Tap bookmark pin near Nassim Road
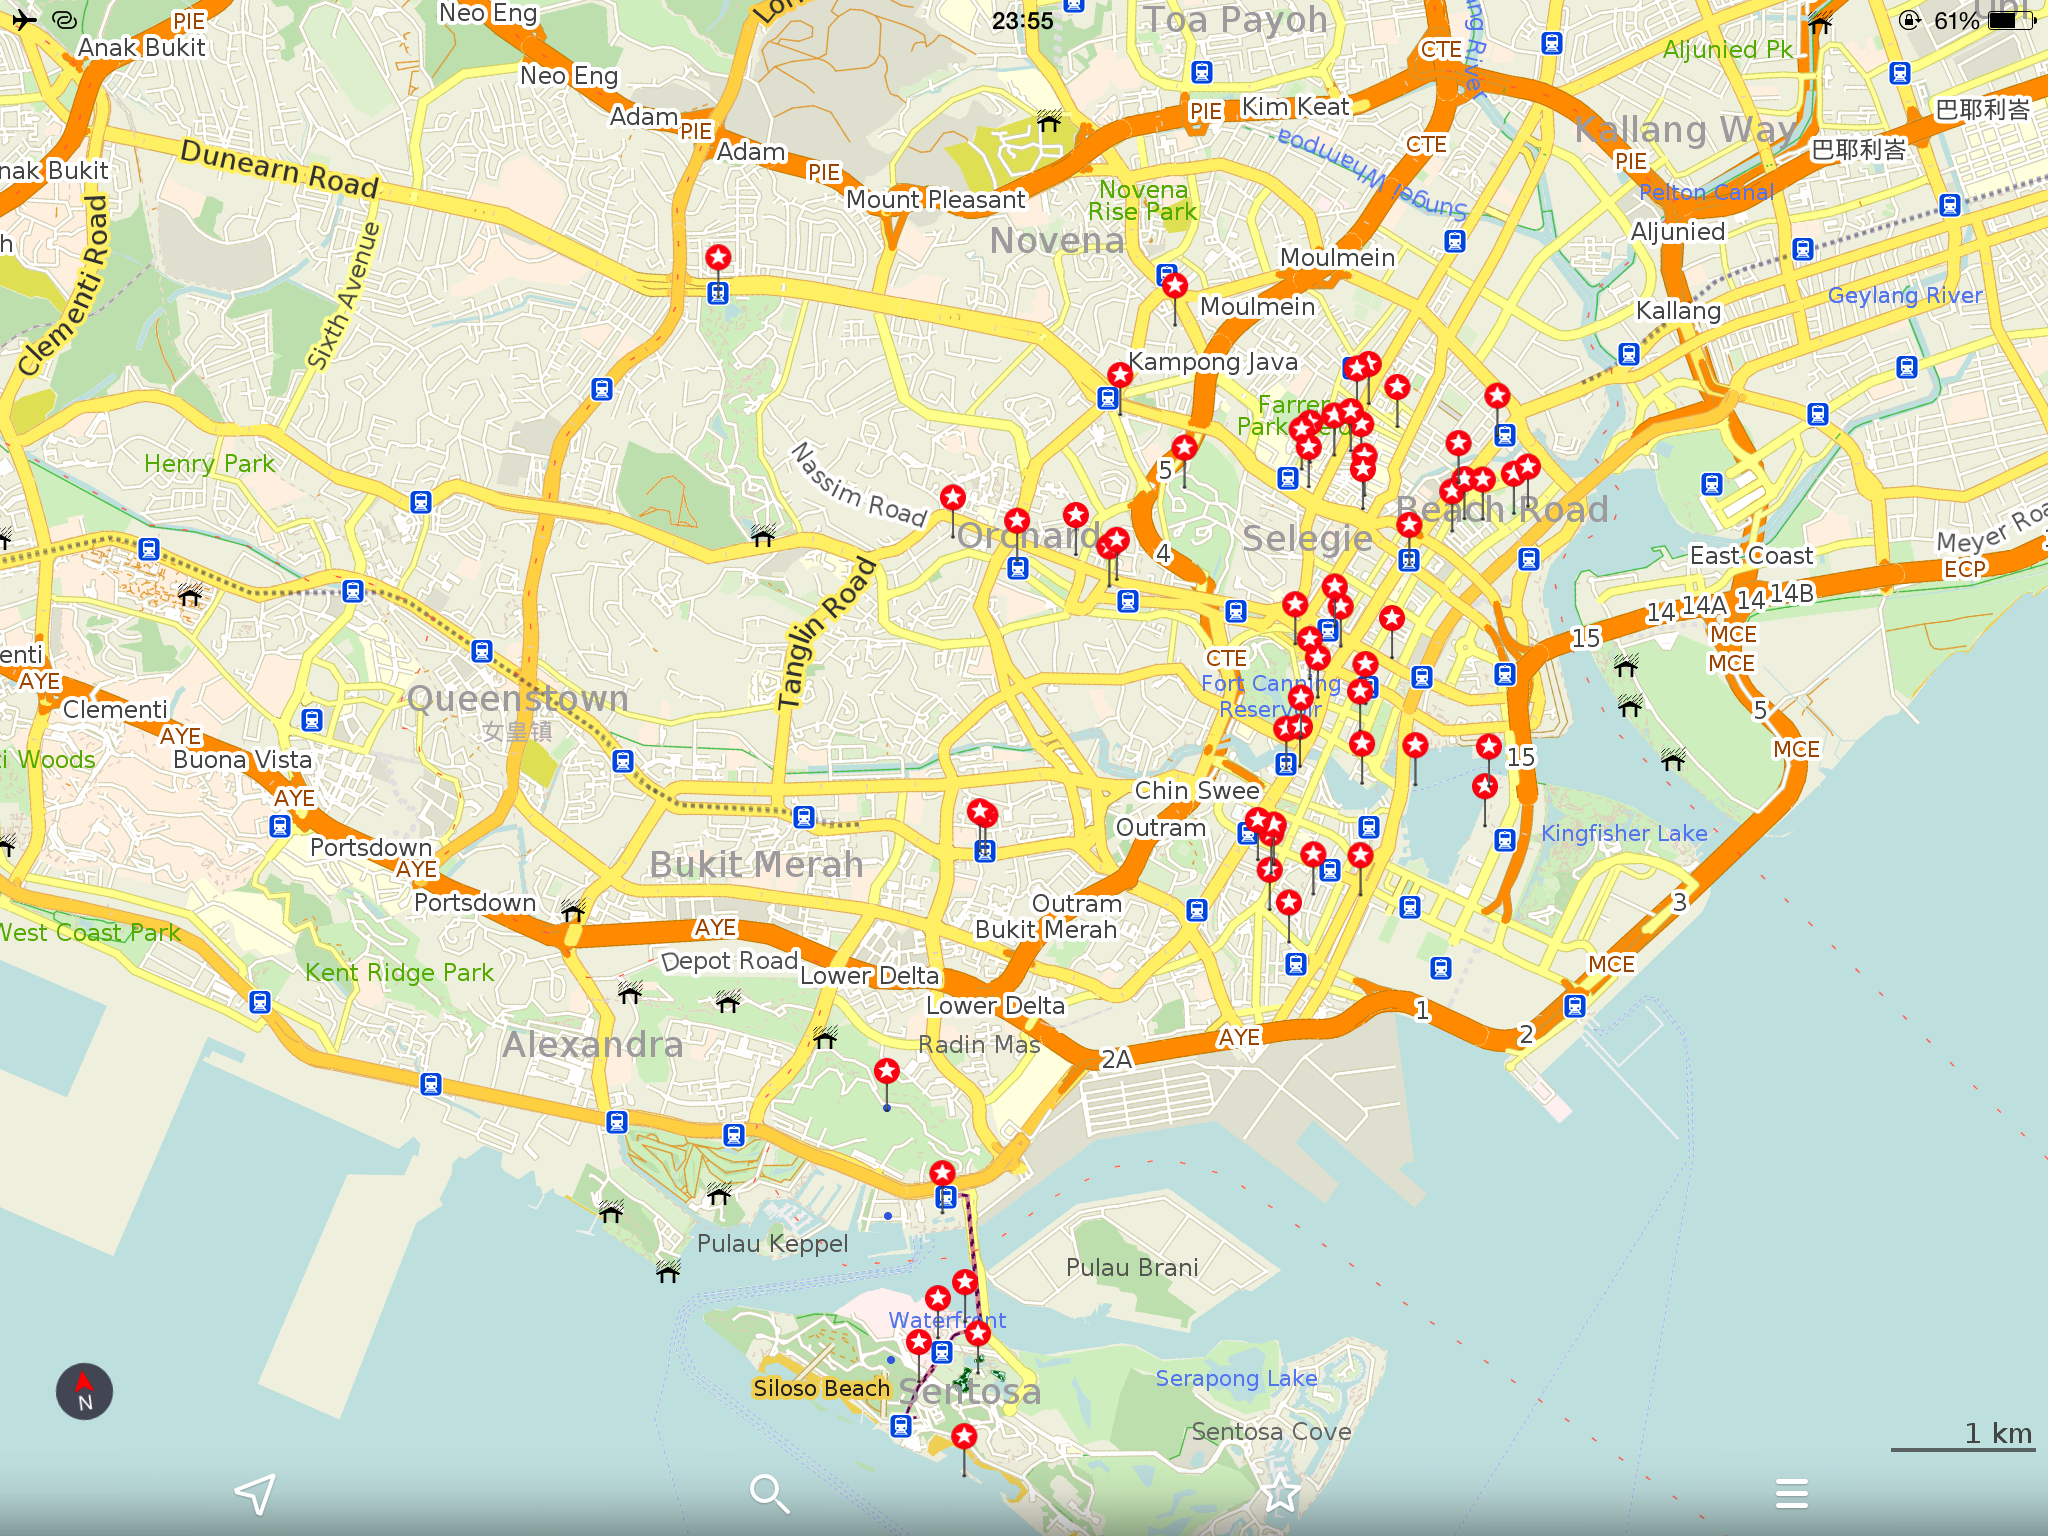 click(x=953, y=497)
